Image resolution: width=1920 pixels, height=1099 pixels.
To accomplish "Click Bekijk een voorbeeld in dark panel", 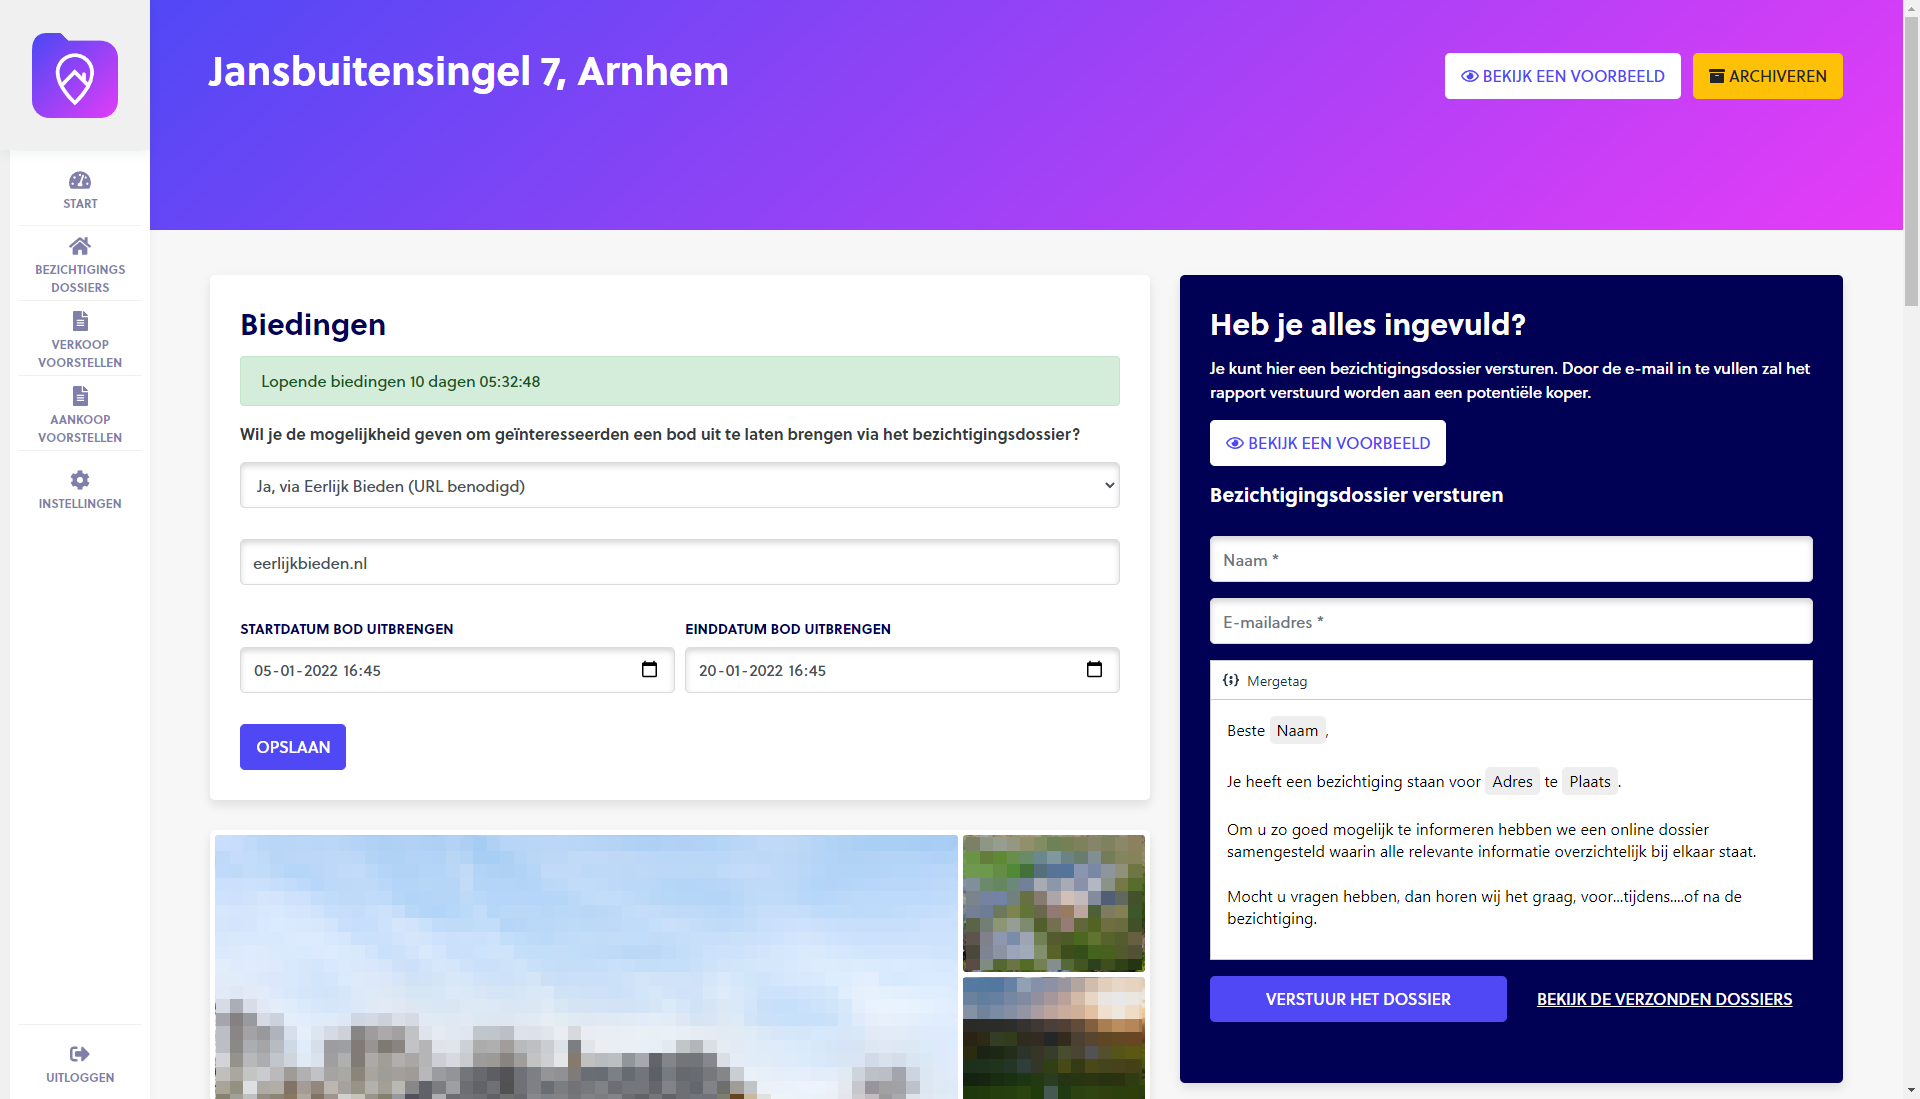I will (x=1327, y=443).
